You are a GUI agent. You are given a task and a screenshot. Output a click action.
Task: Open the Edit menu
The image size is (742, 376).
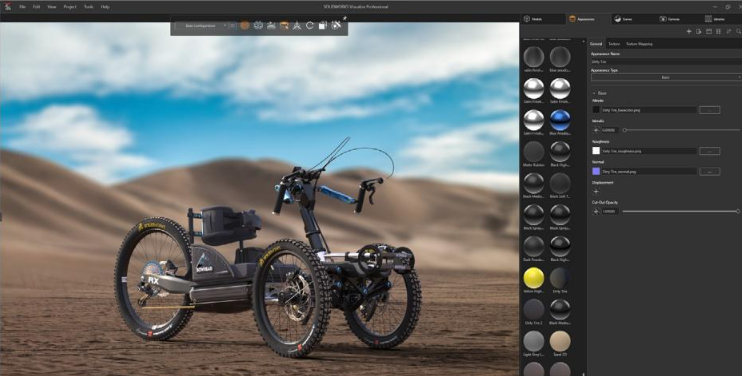pos(36,7)
